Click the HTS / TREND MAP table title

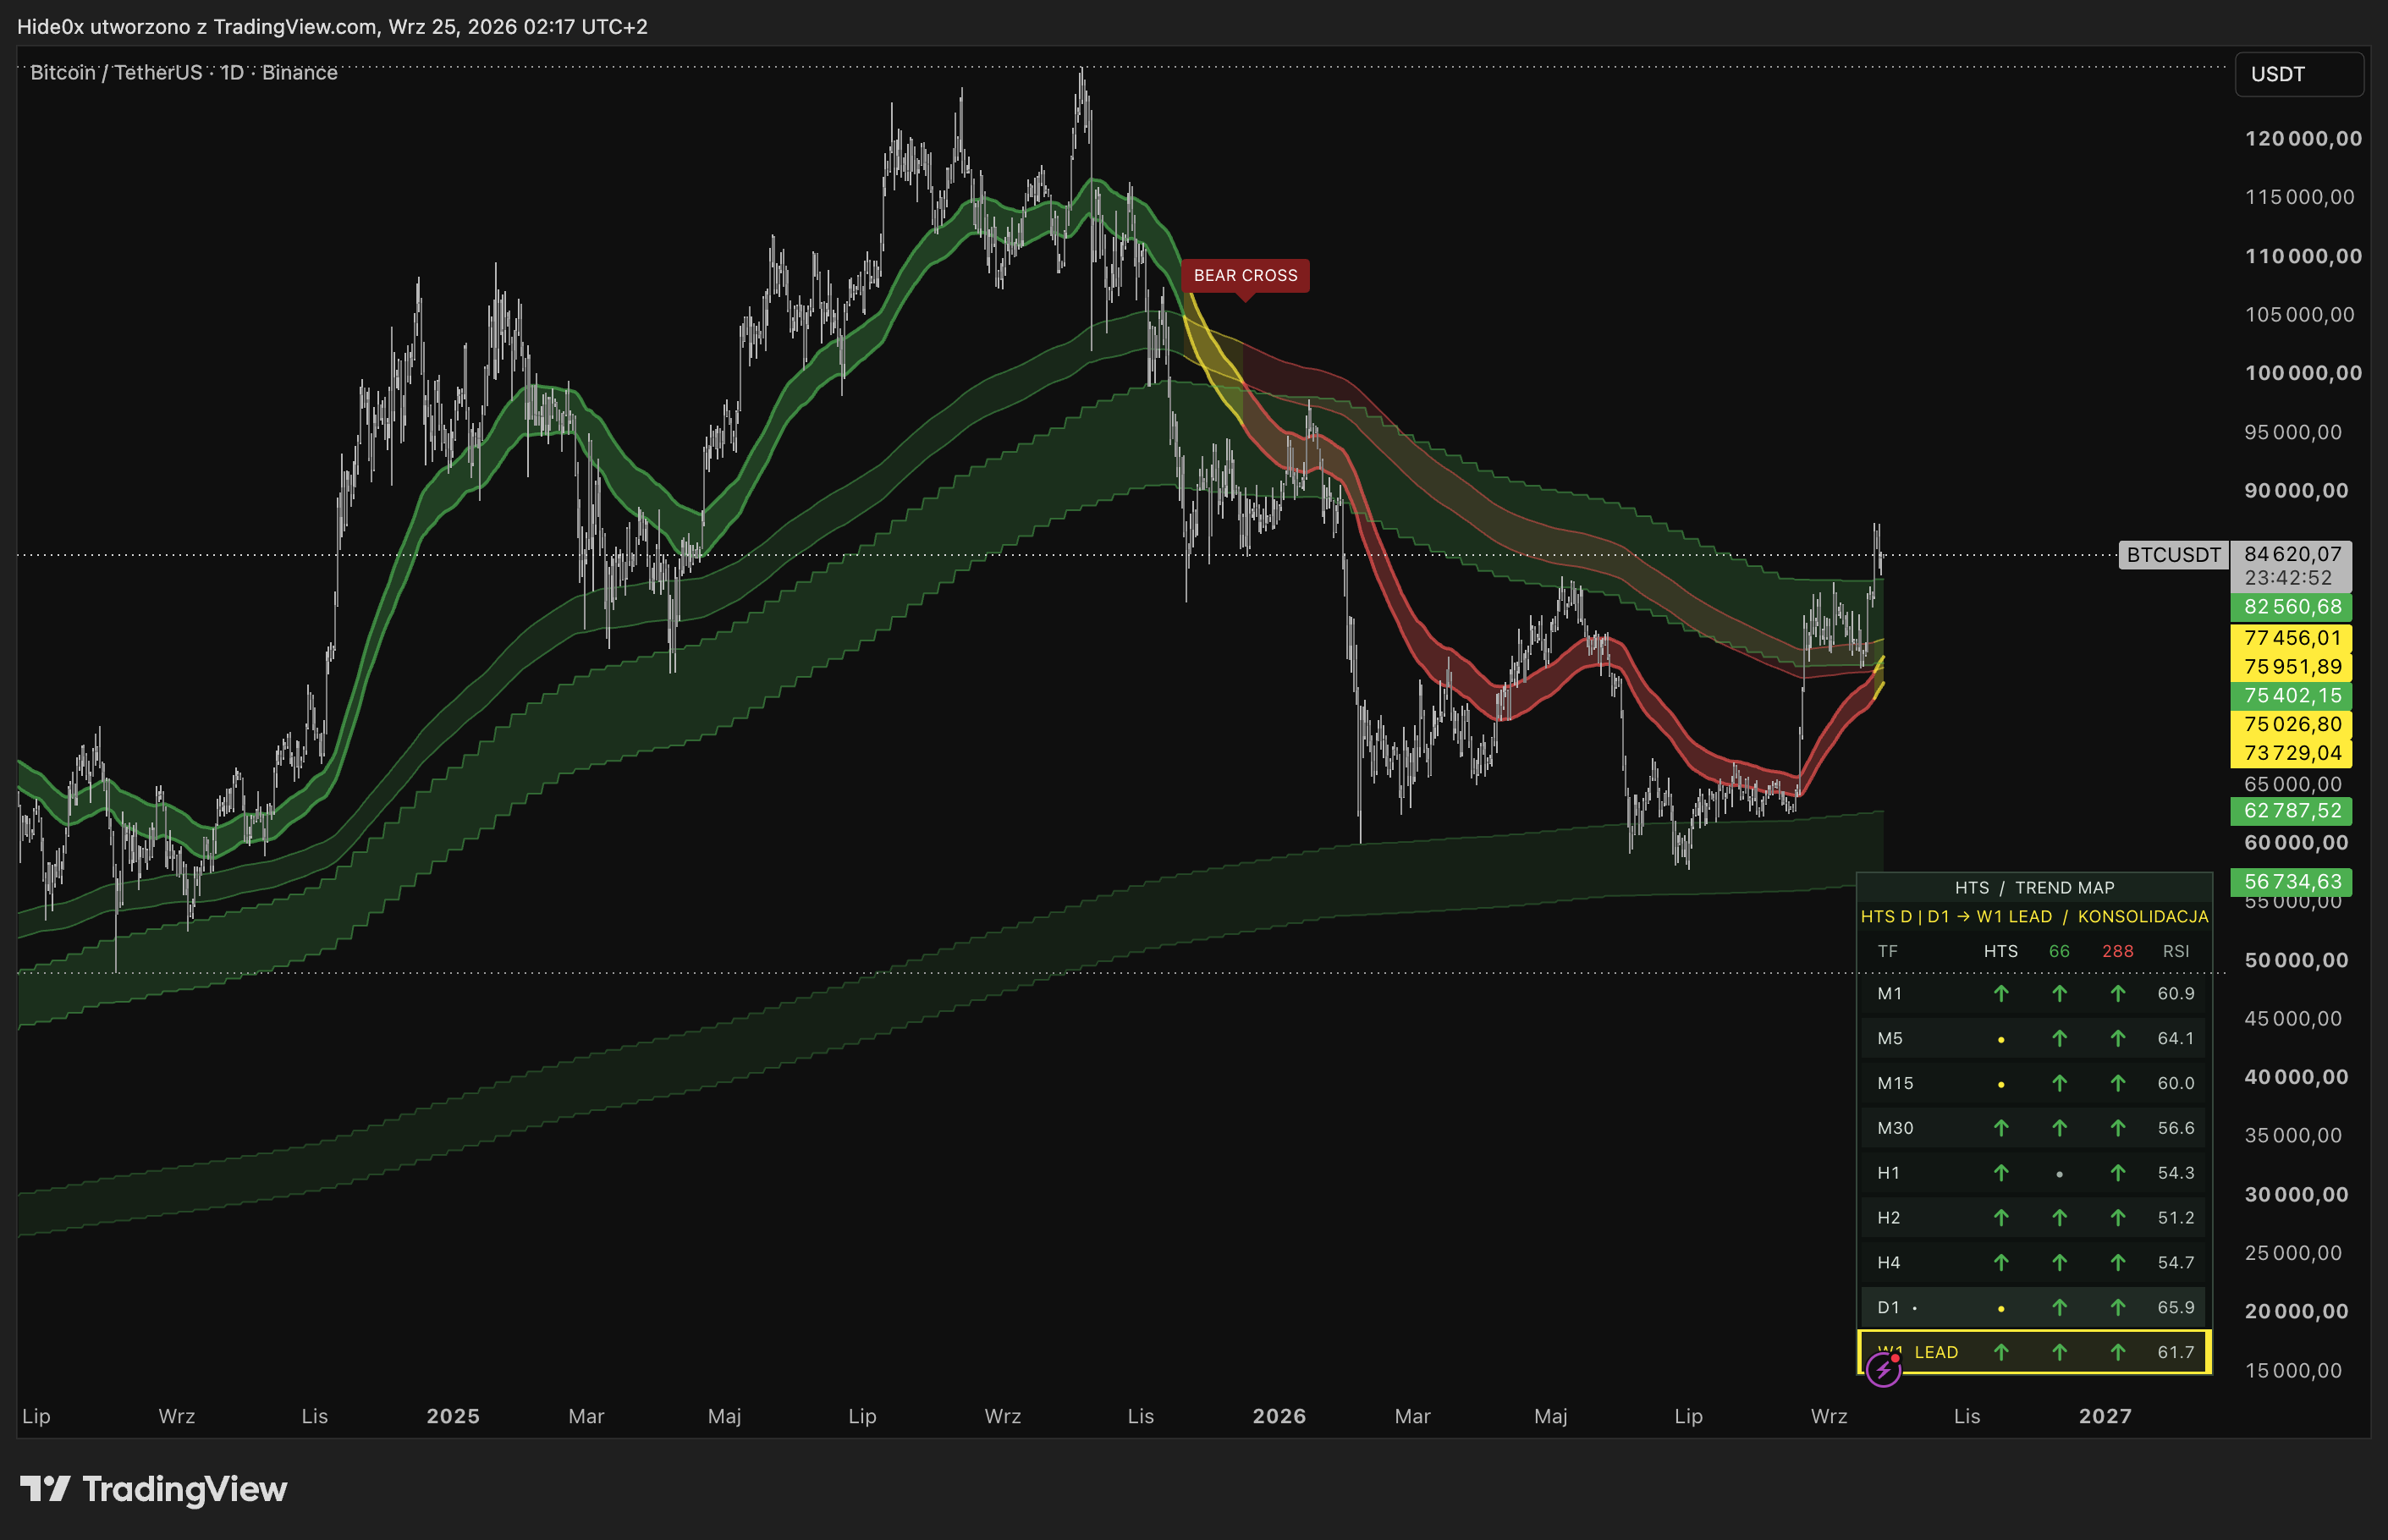tap(2034, 888)
